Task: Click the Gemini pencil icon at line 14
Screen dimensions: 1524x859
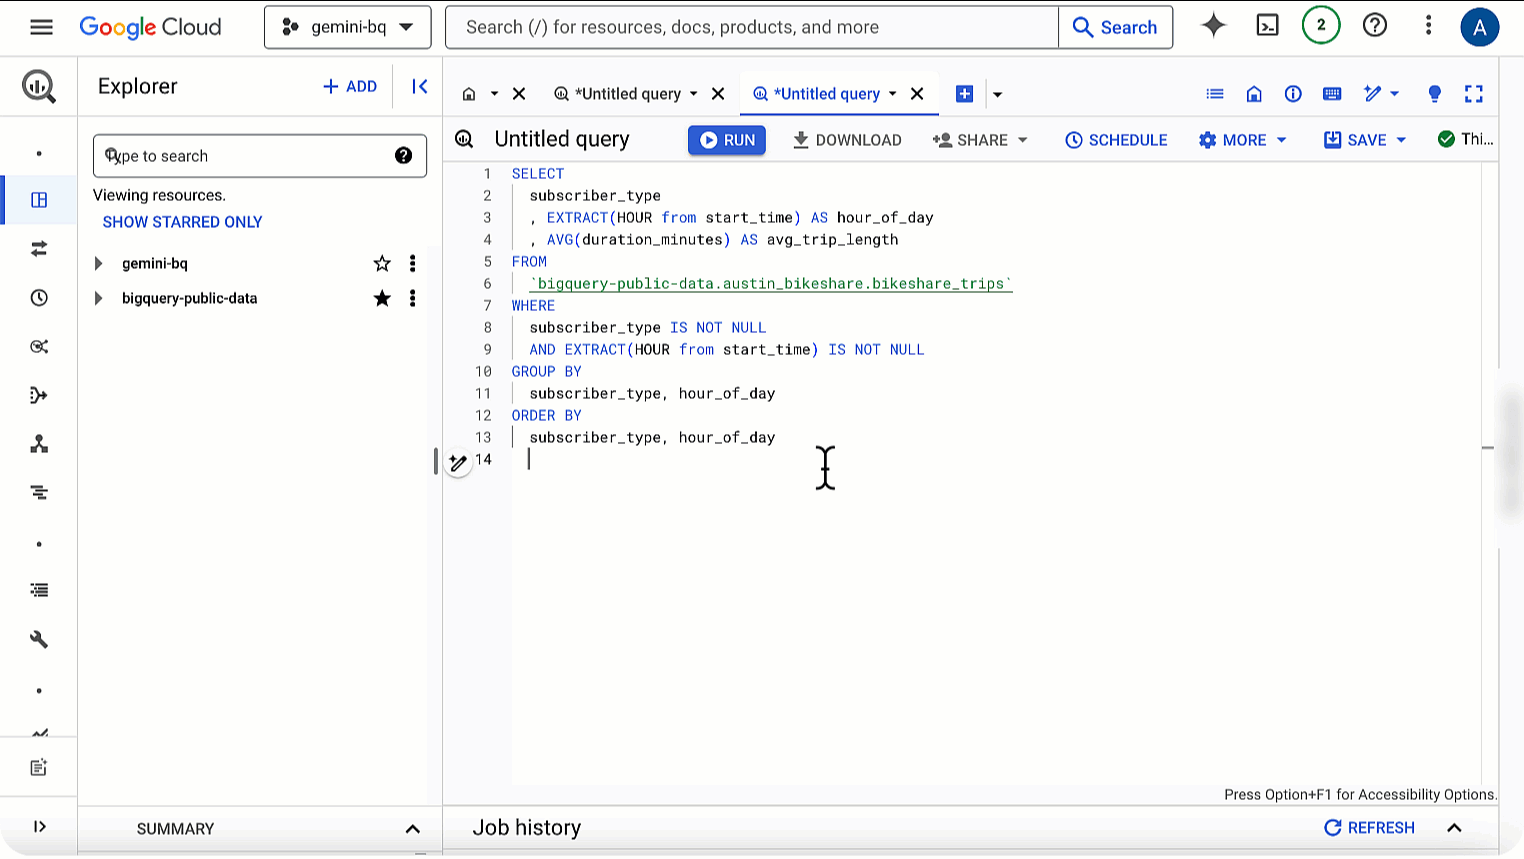Action: point(458,463)
